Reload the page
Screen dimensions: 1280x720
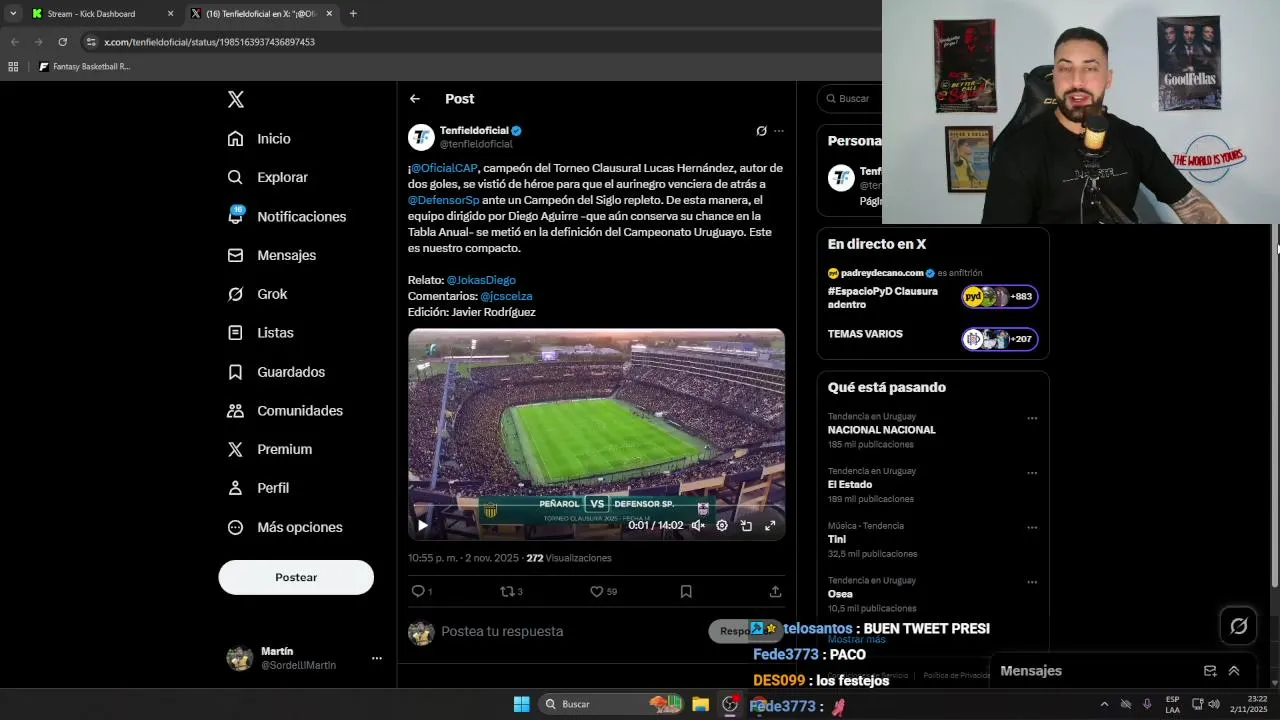click(x=62, y=42)
